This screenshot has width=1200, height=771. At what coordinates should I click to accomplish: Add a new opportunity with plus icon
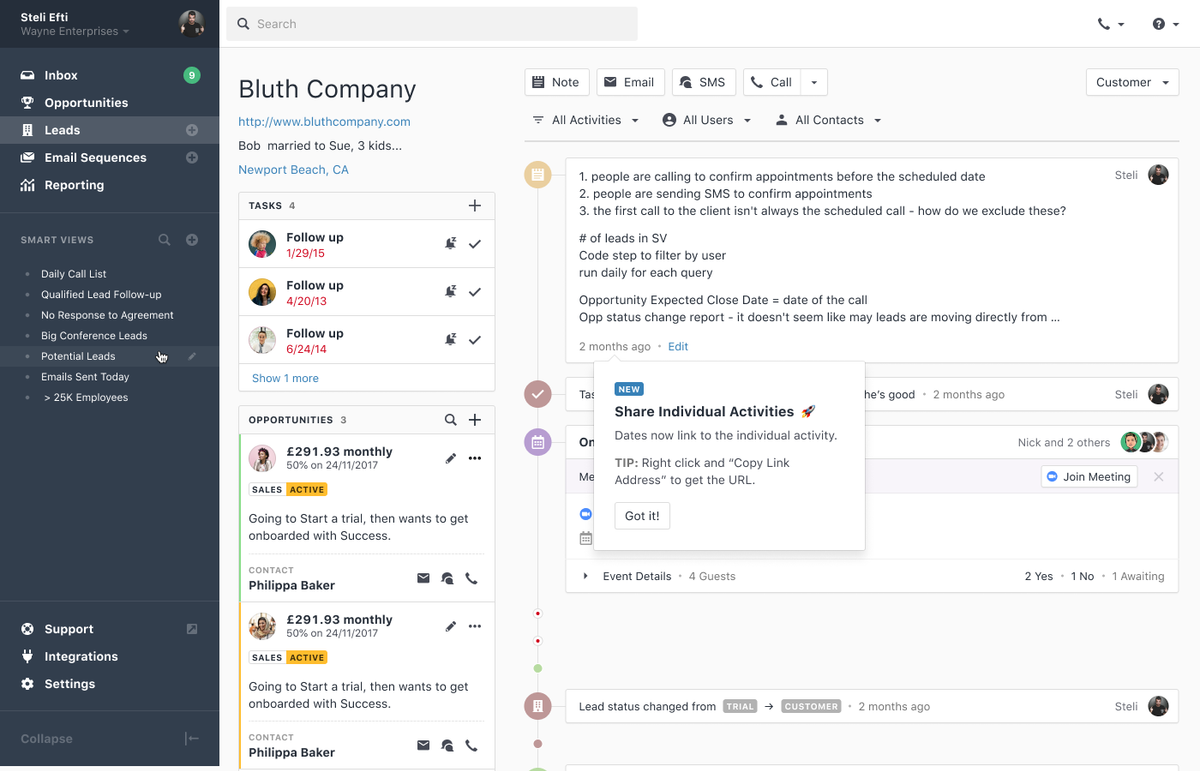point(475,420)
